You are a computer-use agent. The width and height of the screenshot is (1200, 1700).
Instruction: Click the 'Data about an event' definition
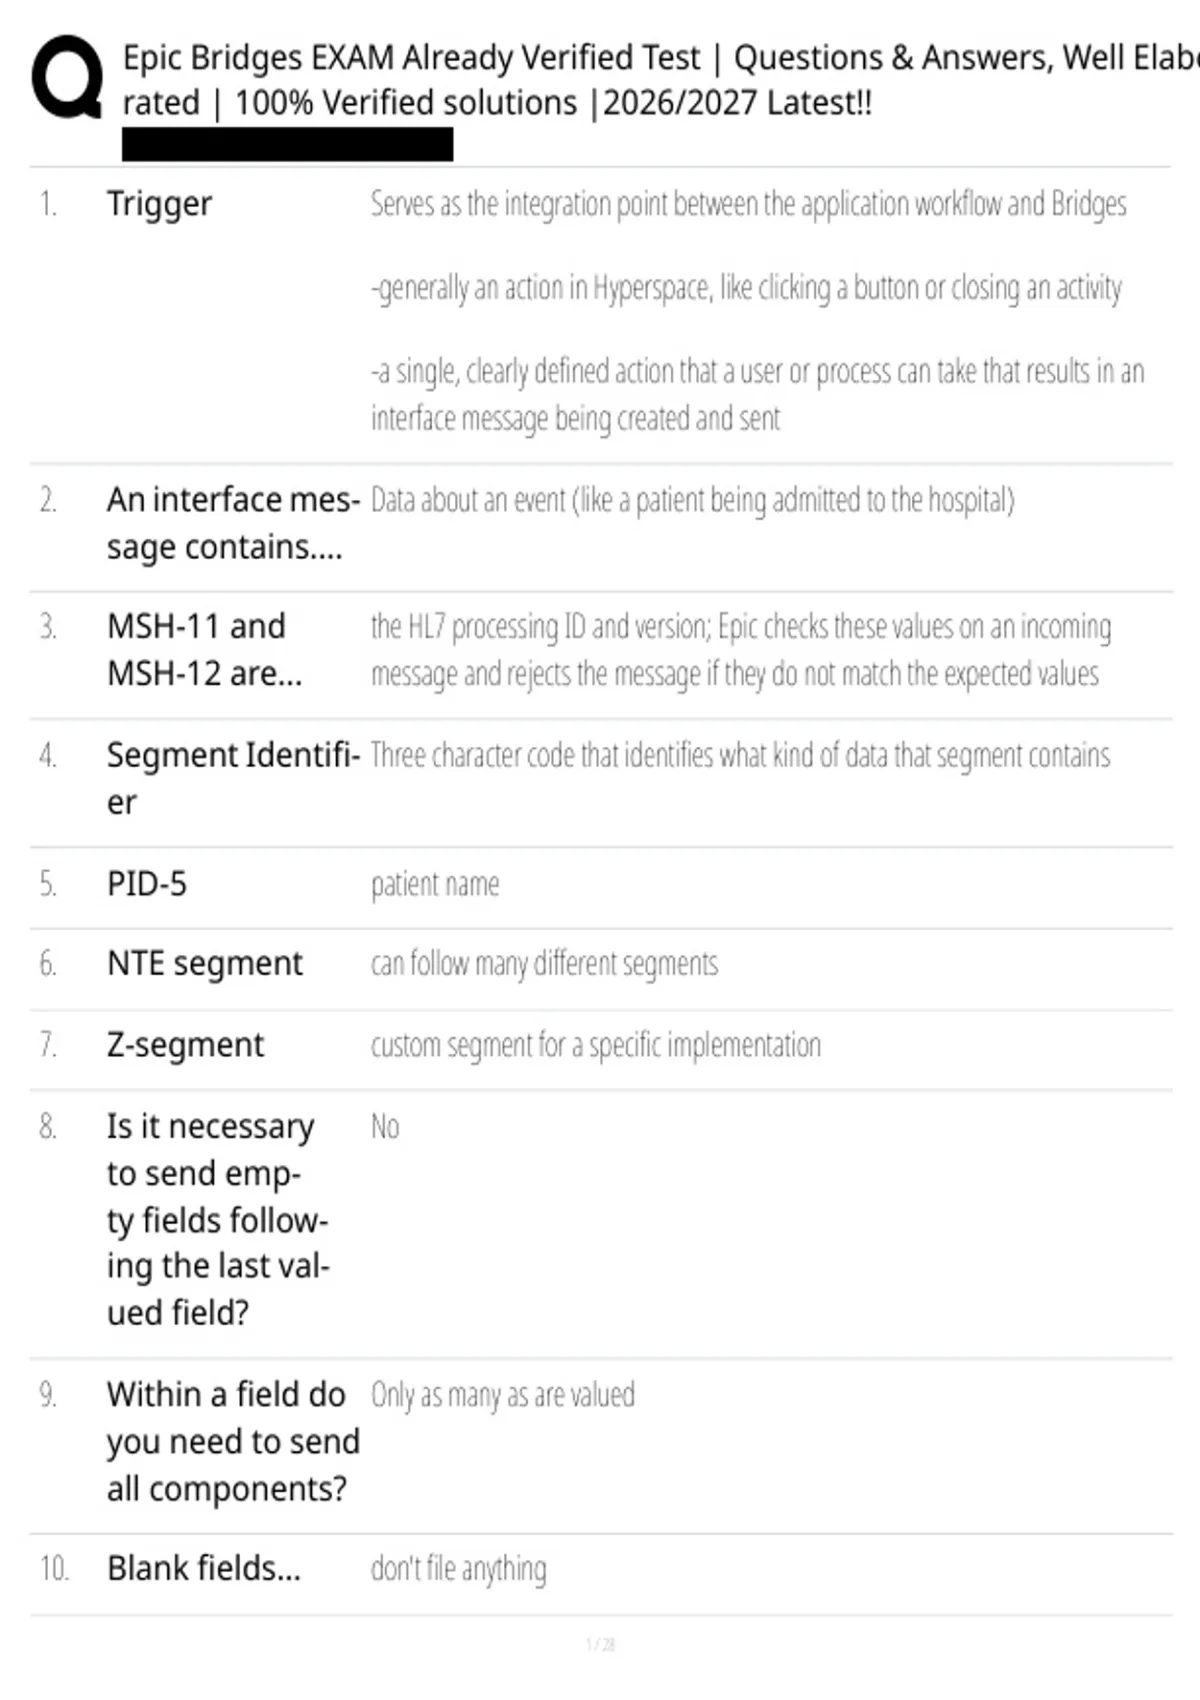coord(692,499)
